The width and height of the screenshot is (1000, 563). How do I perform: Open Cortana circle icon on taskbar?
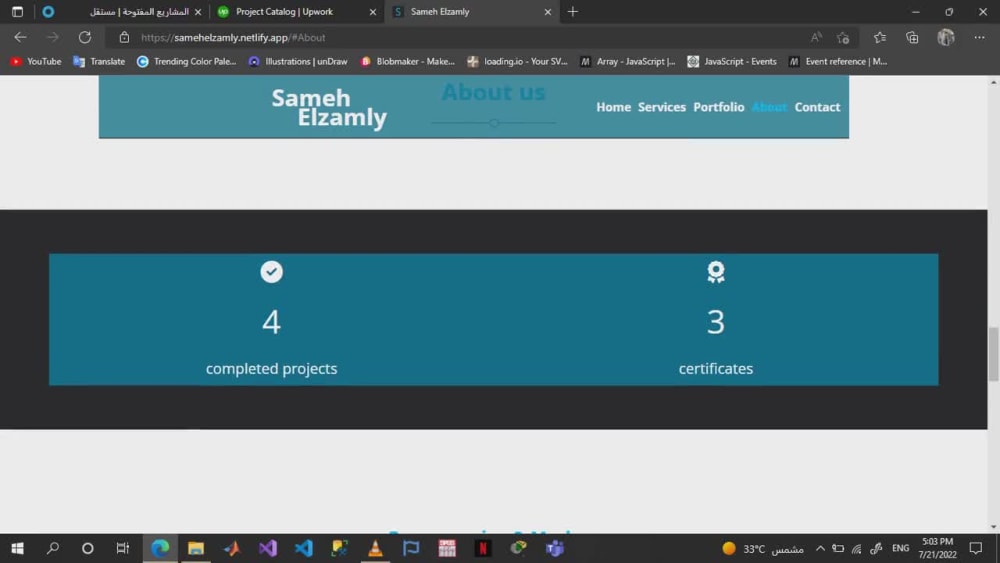point(88,548)
